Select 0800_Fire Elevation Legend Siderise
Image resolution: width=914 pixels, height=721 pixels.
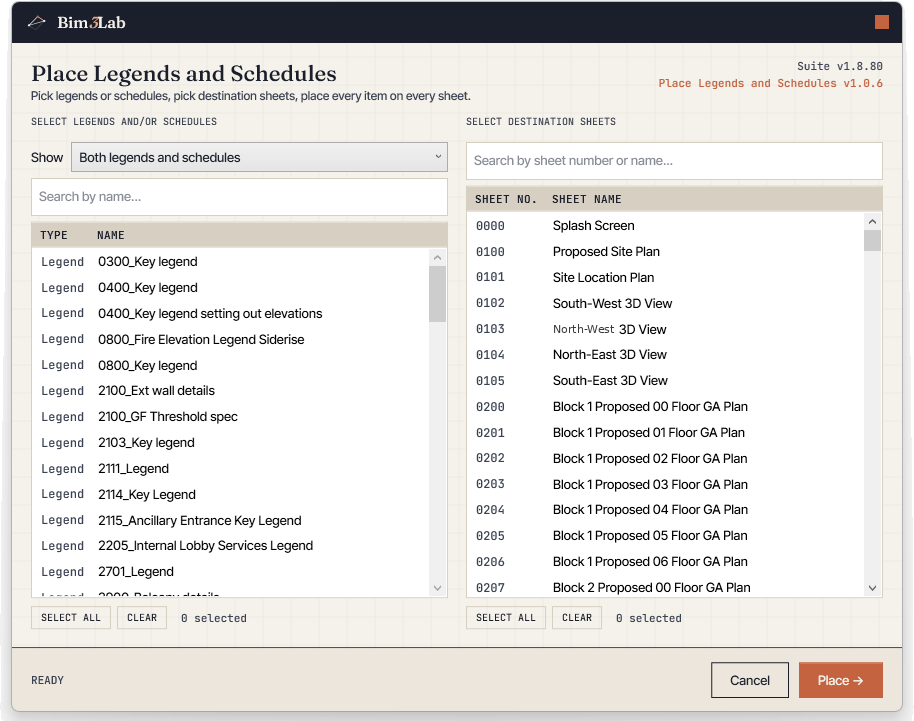[x=231, y=339]
